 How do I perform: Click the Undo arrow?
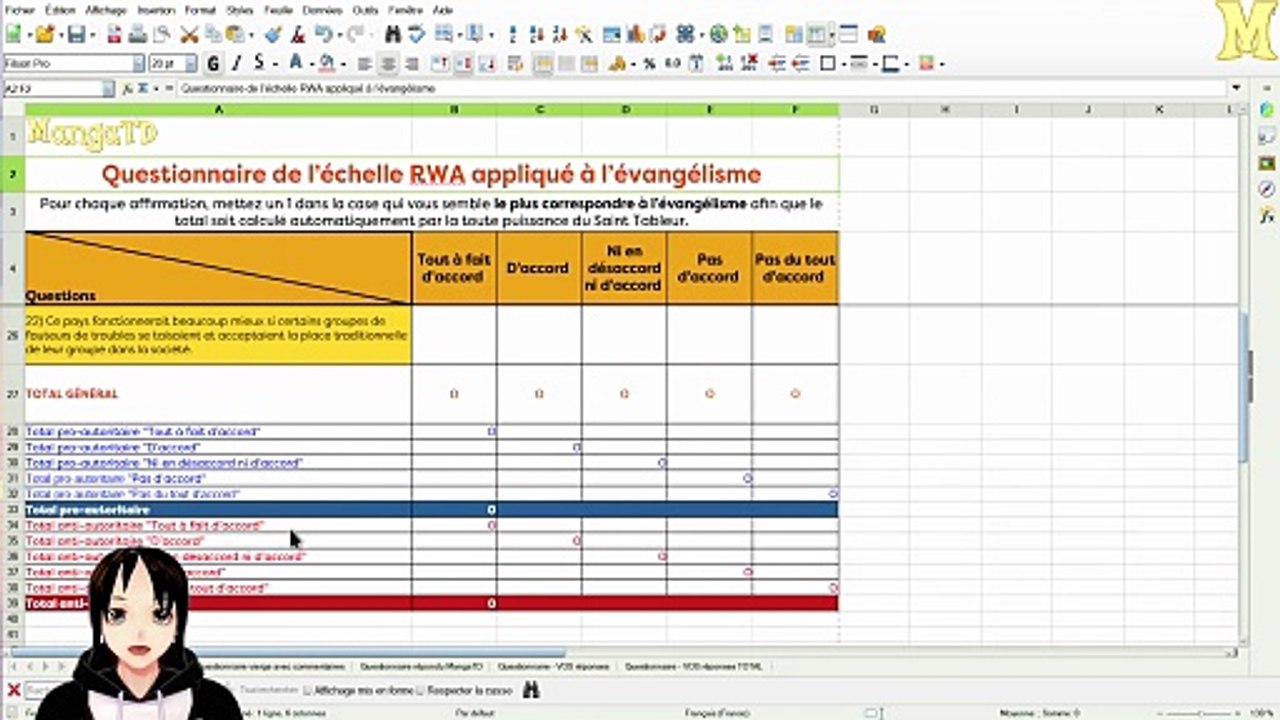(x=322, y=34)
